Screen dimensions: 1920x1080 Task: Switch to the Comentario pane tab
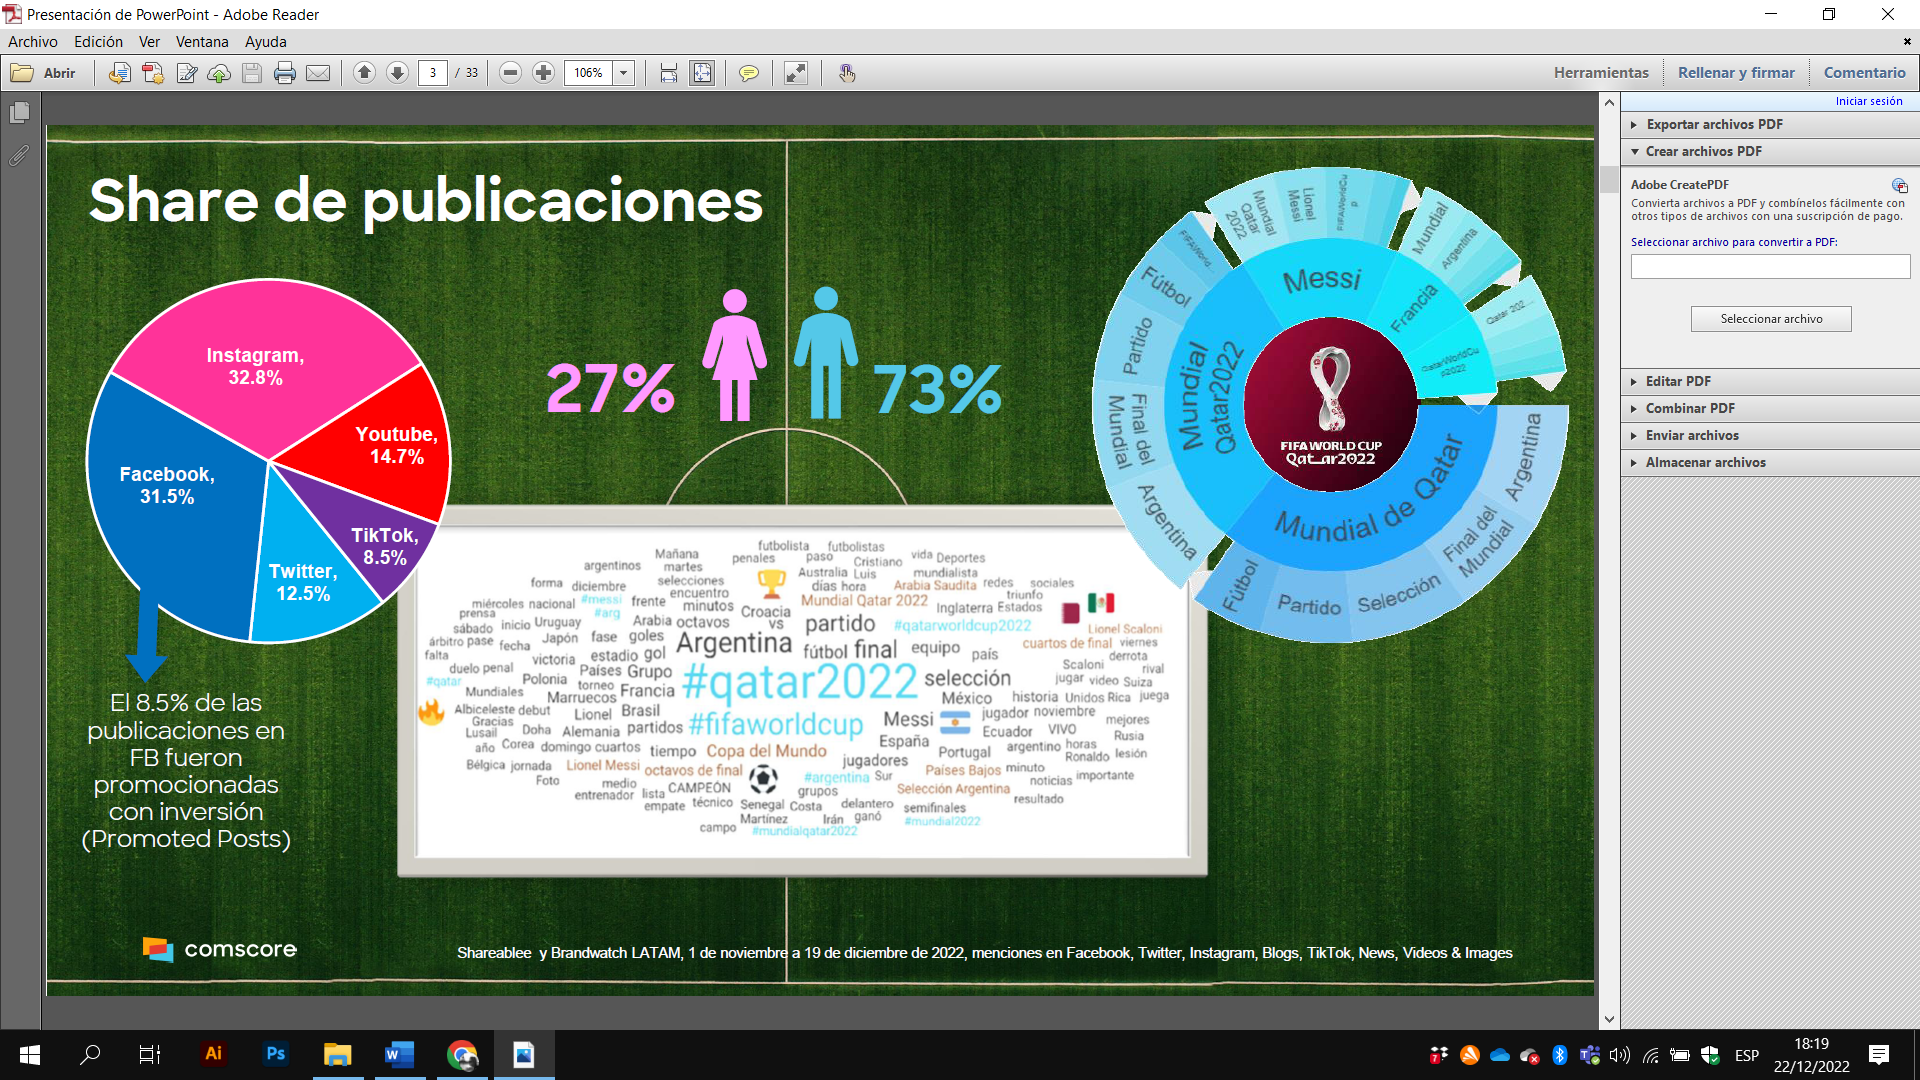click(1864, 73)
